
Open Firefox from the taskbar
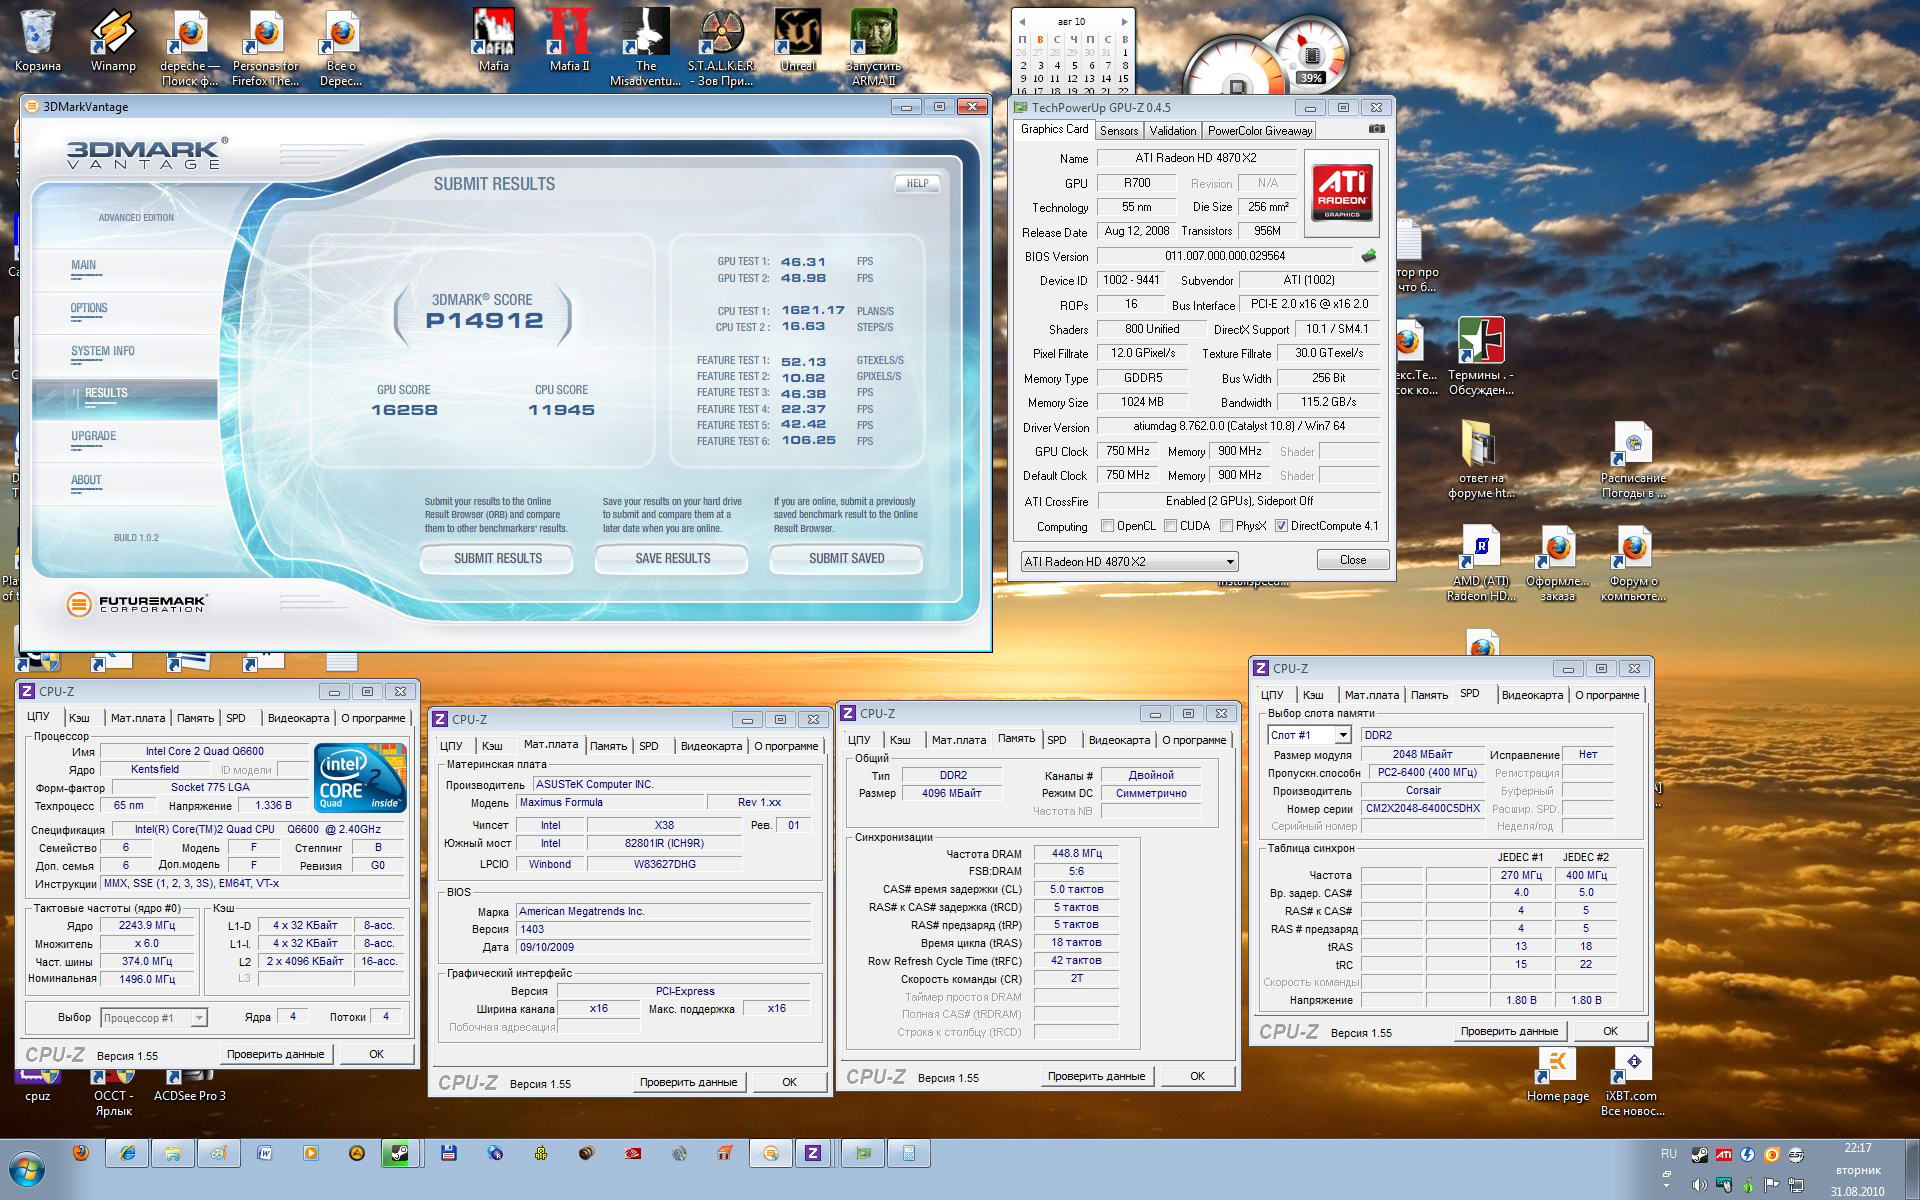coord(81,1153)
